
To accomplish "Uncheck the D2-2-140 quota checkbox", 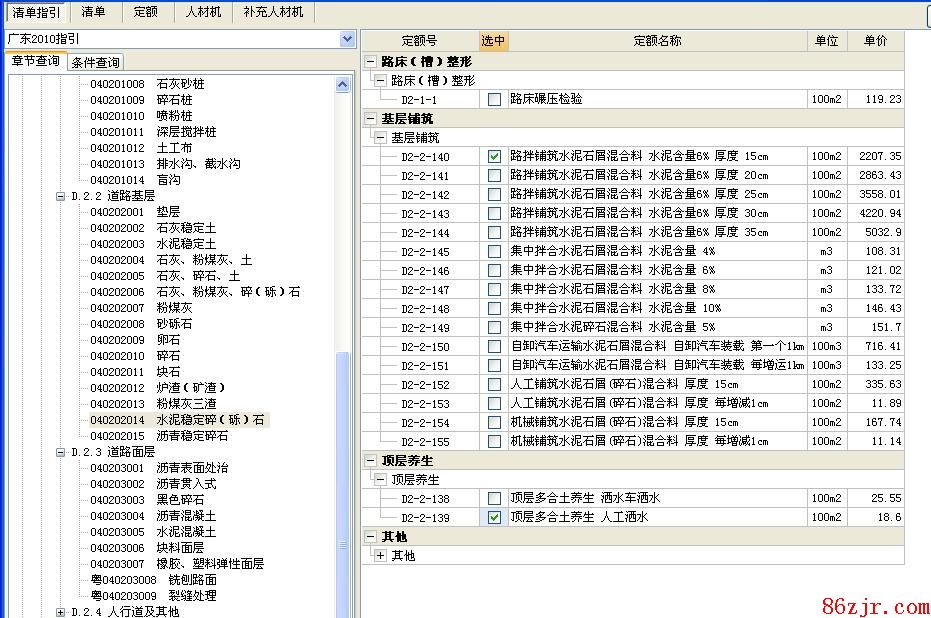I will click(494, 157).
